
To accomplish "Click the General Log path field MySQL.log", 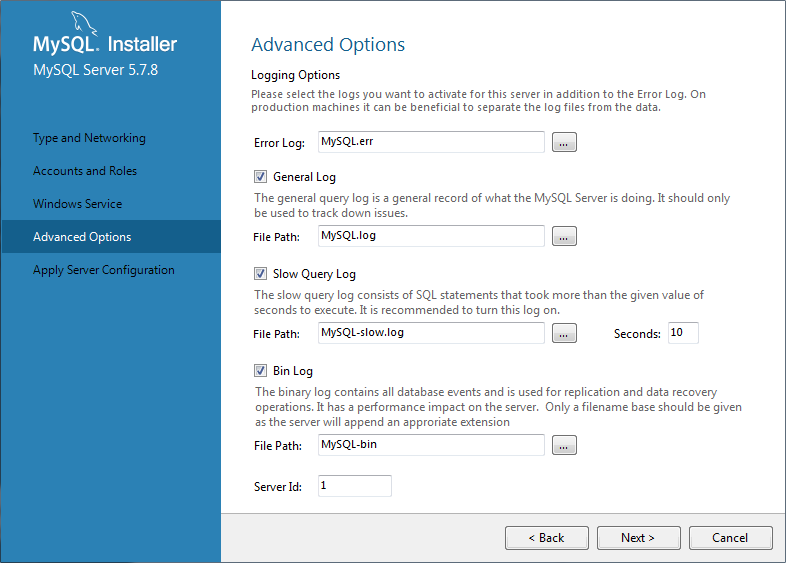I will point(431,236).
